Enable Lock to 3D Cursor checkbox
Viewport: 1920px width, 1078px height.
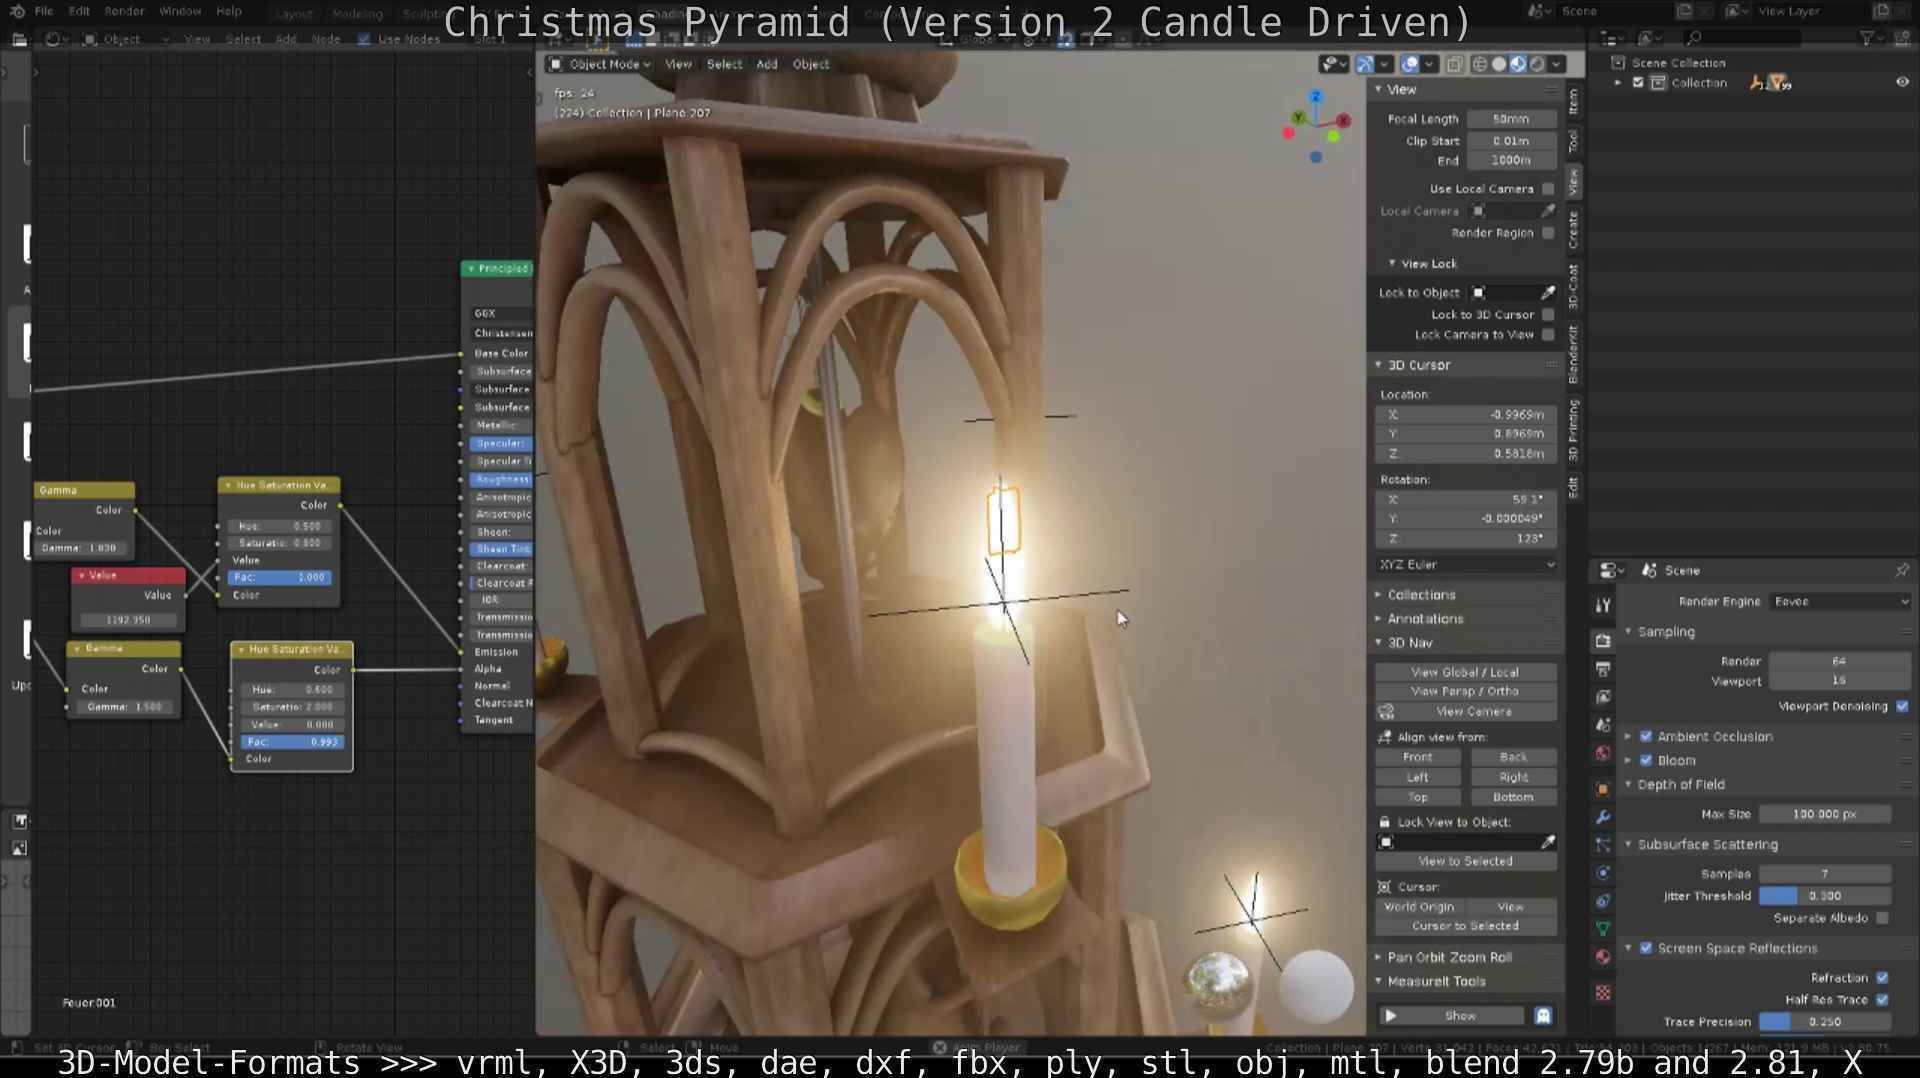1548,315
